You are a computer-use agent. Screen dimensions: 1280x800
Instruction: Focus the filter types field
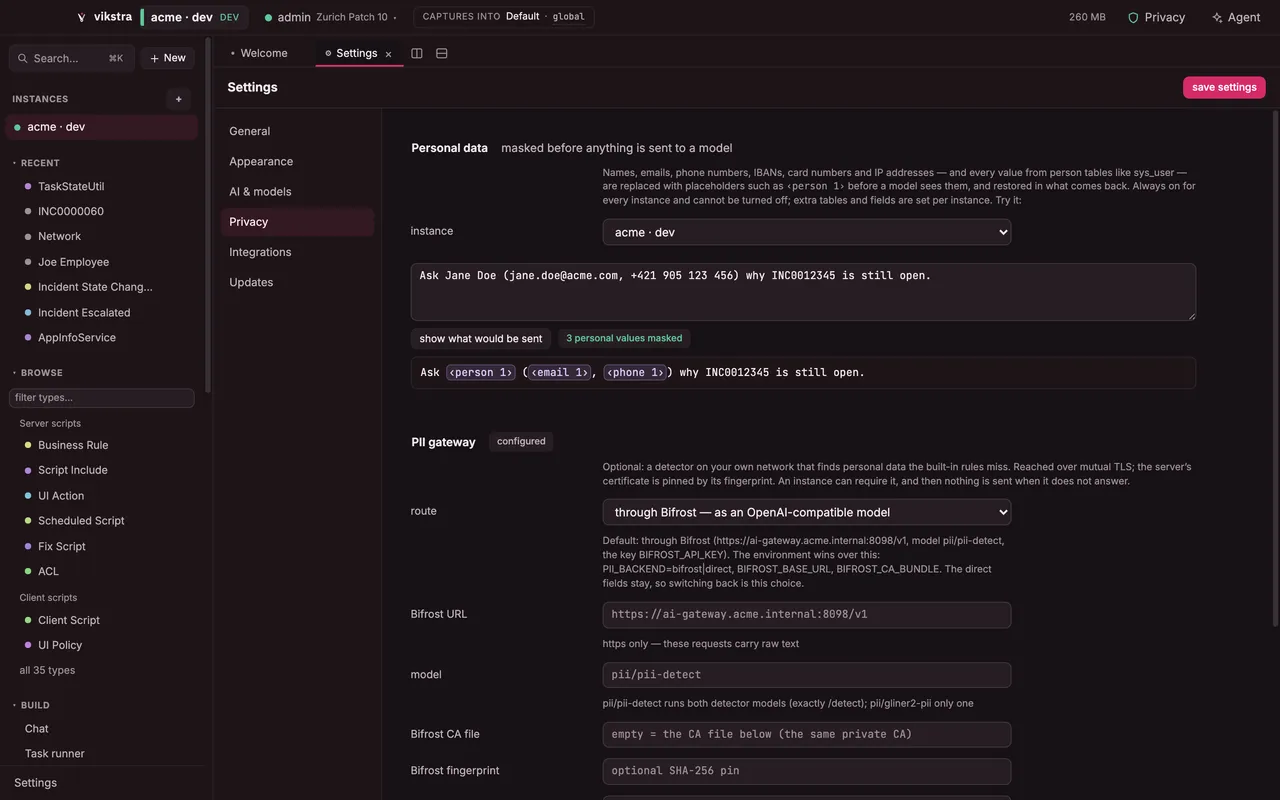pos(102,398)
